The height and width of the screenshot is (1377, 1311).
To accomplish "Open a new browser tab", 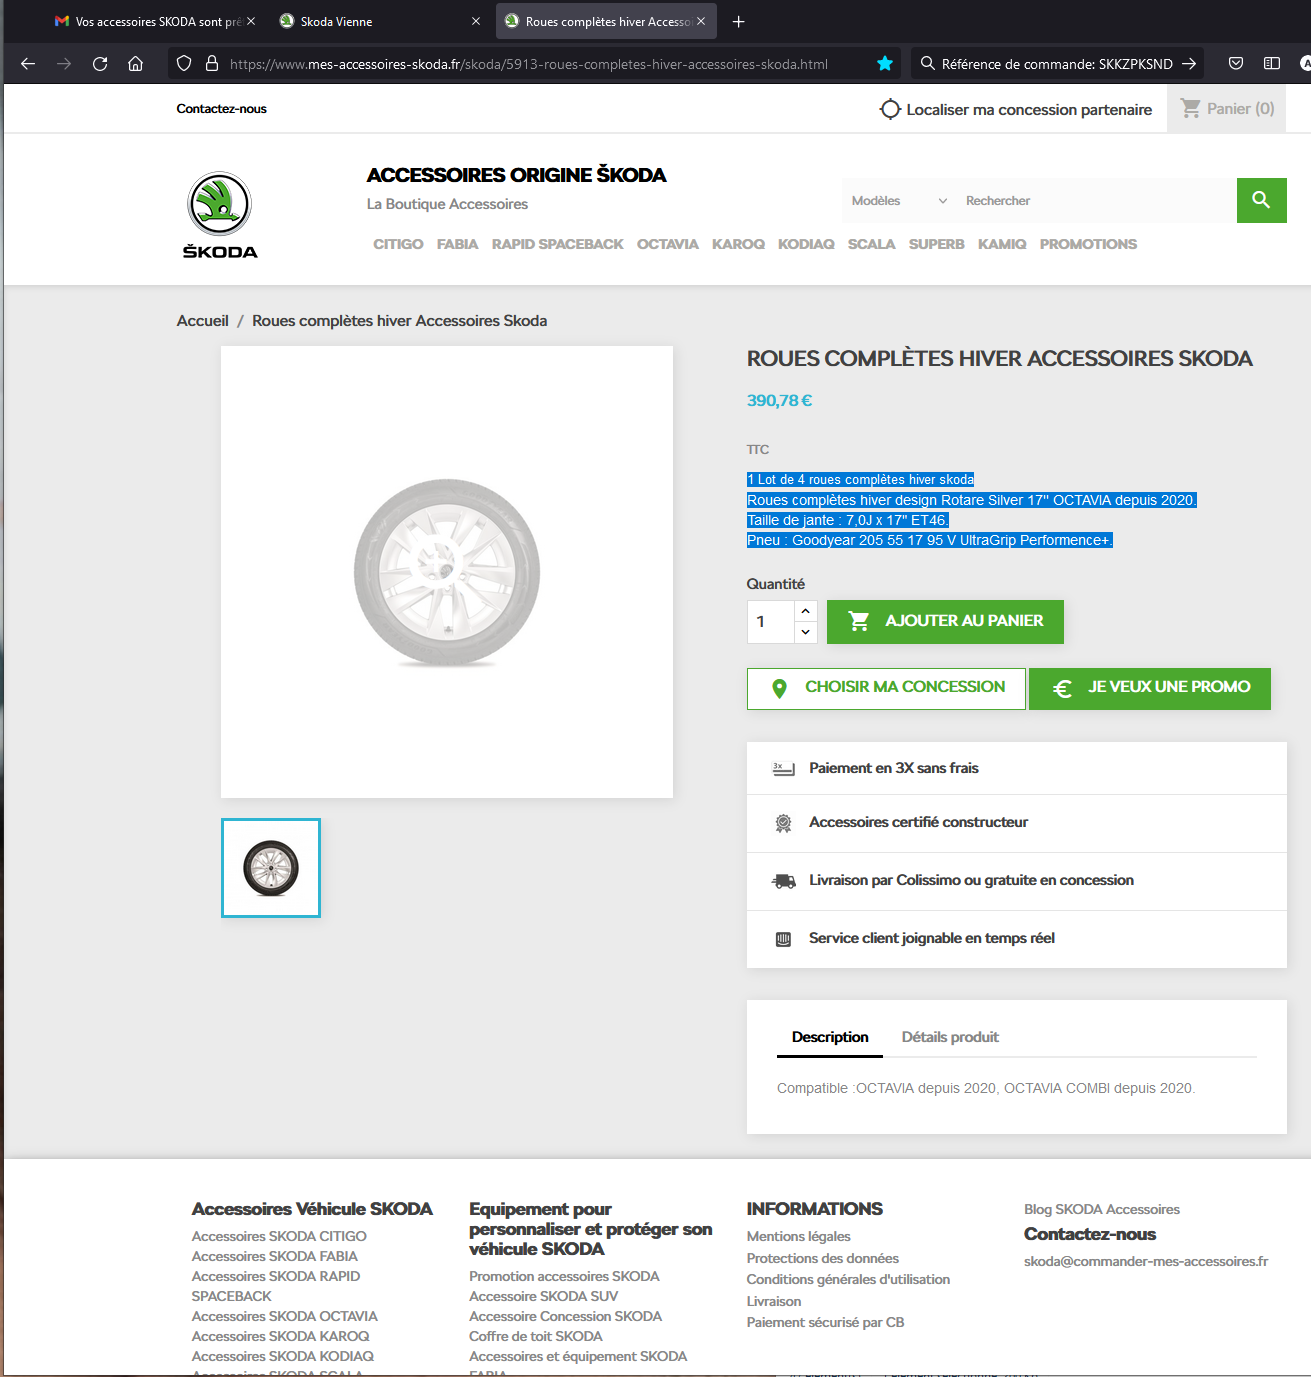I will click(738, 21).
